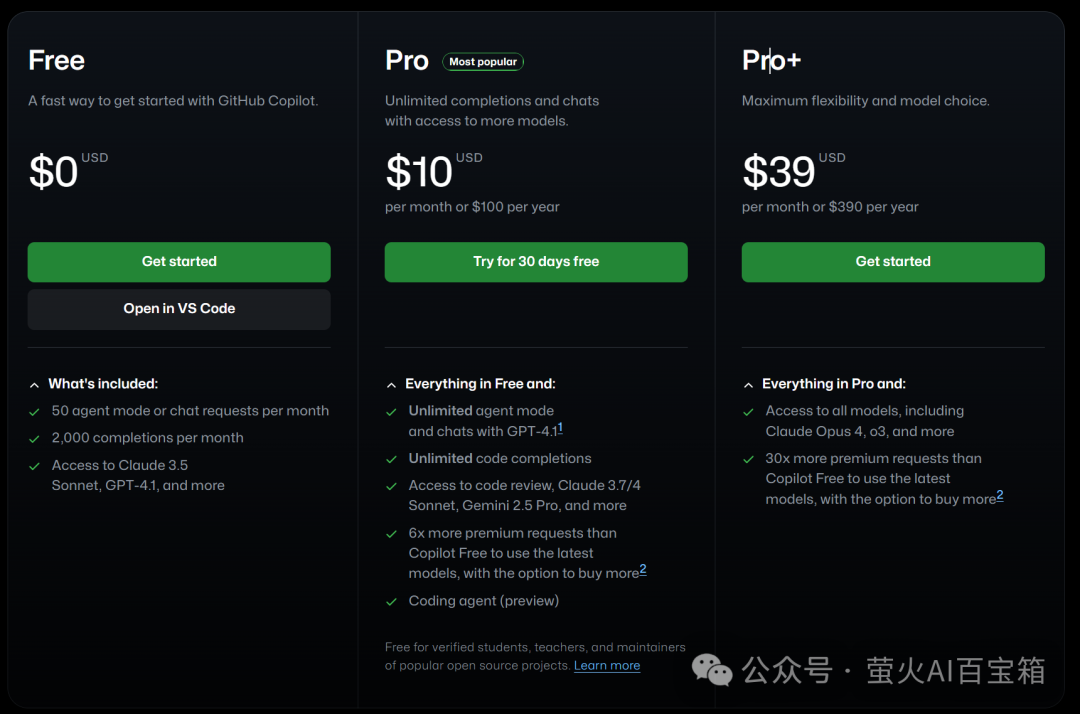Click checkmark beside "2,000 completions per month"
The width and height of the screenshot is (1080, 714).
pos(35,438)
